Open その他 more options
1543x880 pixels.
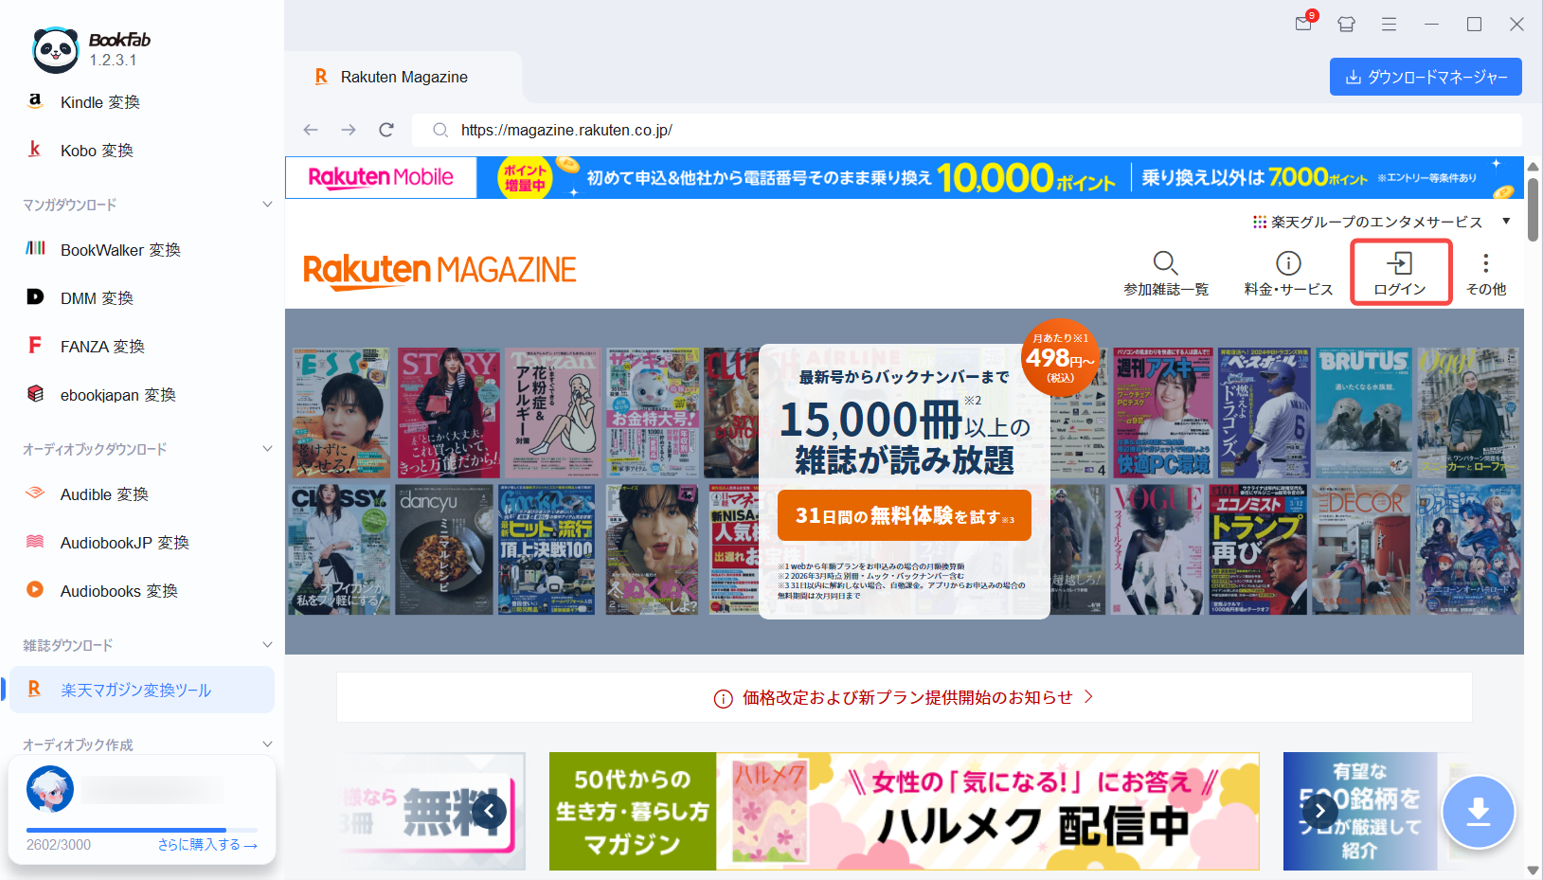(1486, 273)
